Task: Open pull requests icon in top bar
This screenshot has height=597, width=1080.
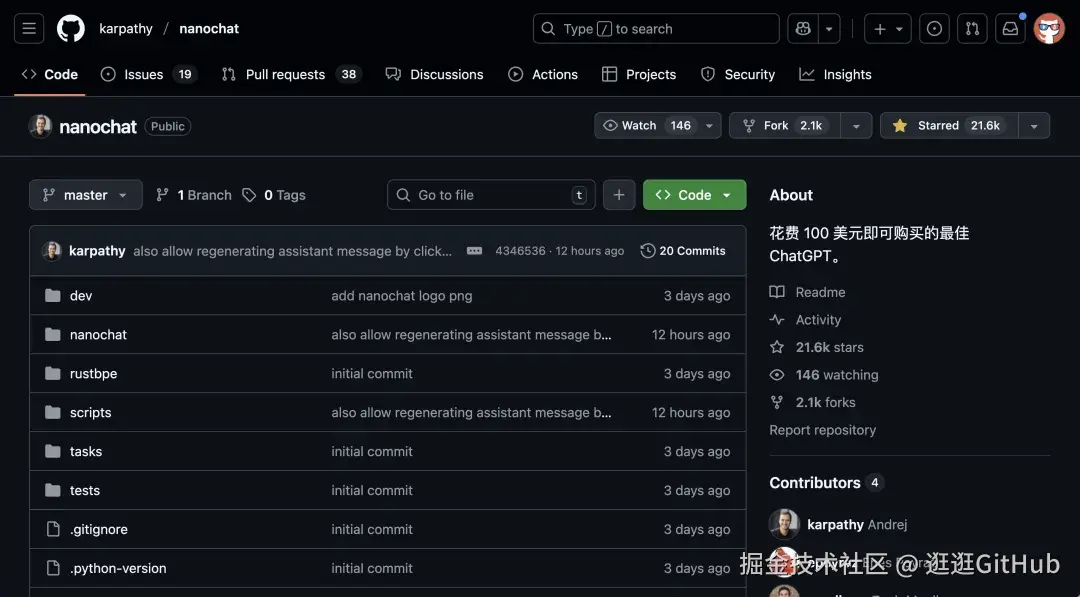Action: point(972,29)
